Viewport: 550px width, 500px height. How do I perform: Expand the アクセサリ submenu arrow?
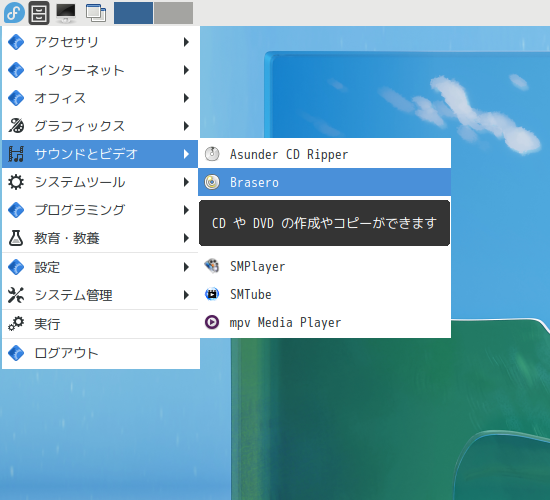(x=186, y=42)
